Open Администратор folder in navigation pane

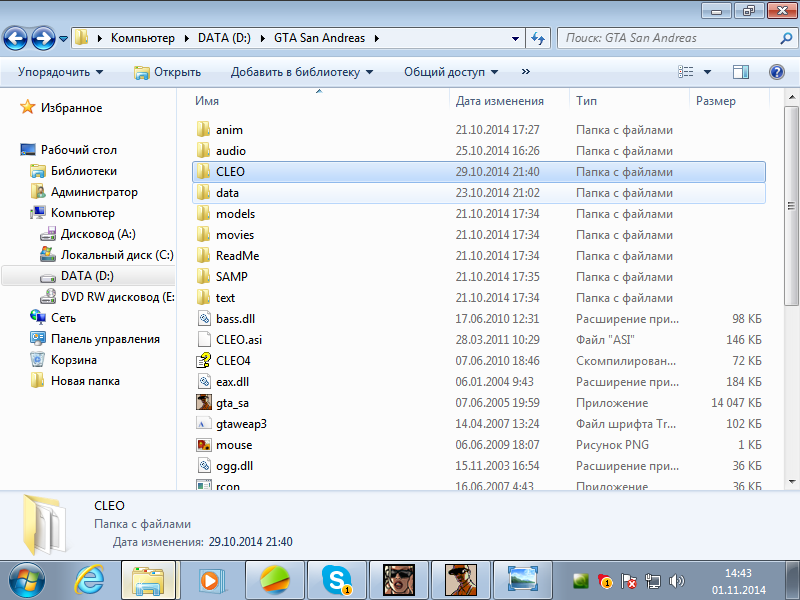(84, 192)
